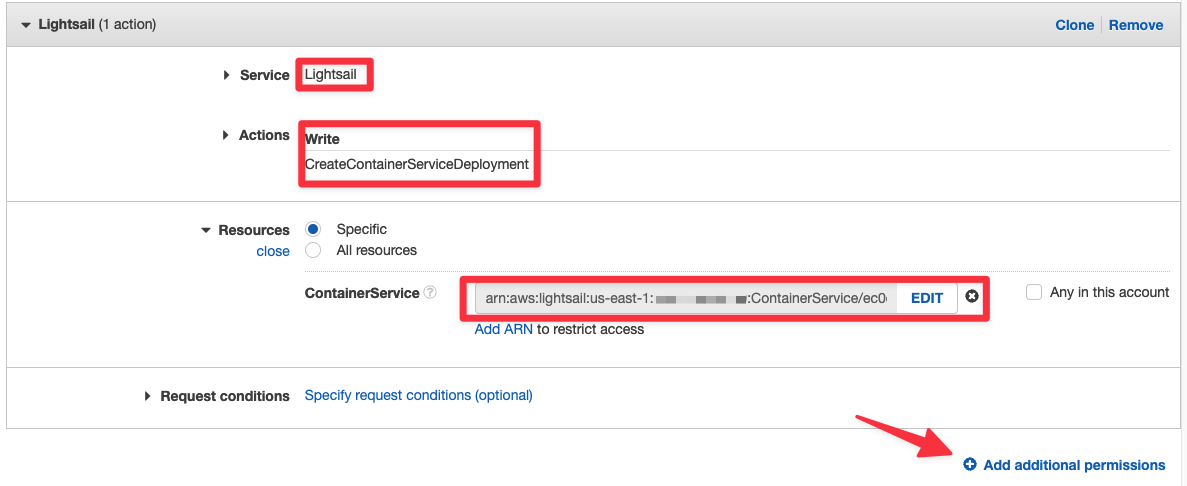Collapse the Lightsail (1 action) section
This screenshot has height=486, width=1187.
point(26,25)
